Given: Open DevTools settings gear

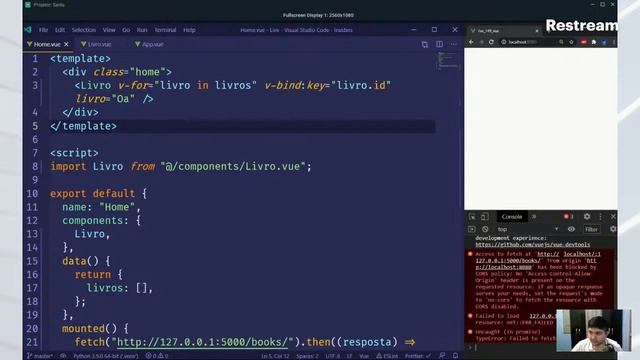Looking at the screenshot, I should click(x=587, y=217).
